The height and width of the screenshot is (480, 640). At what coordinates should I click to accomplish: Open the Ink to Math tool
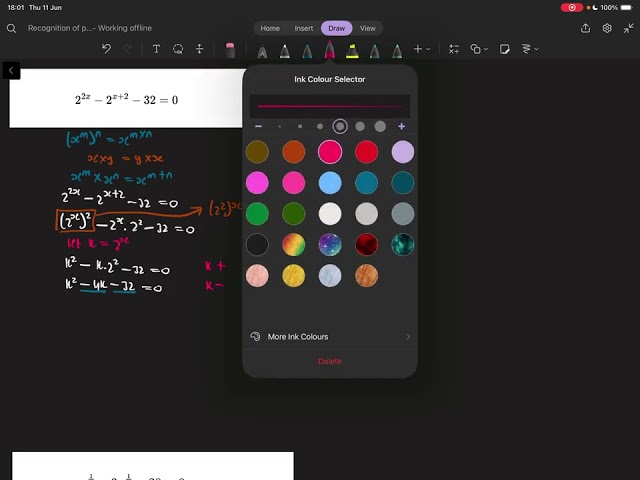click(x=453, y=49)
